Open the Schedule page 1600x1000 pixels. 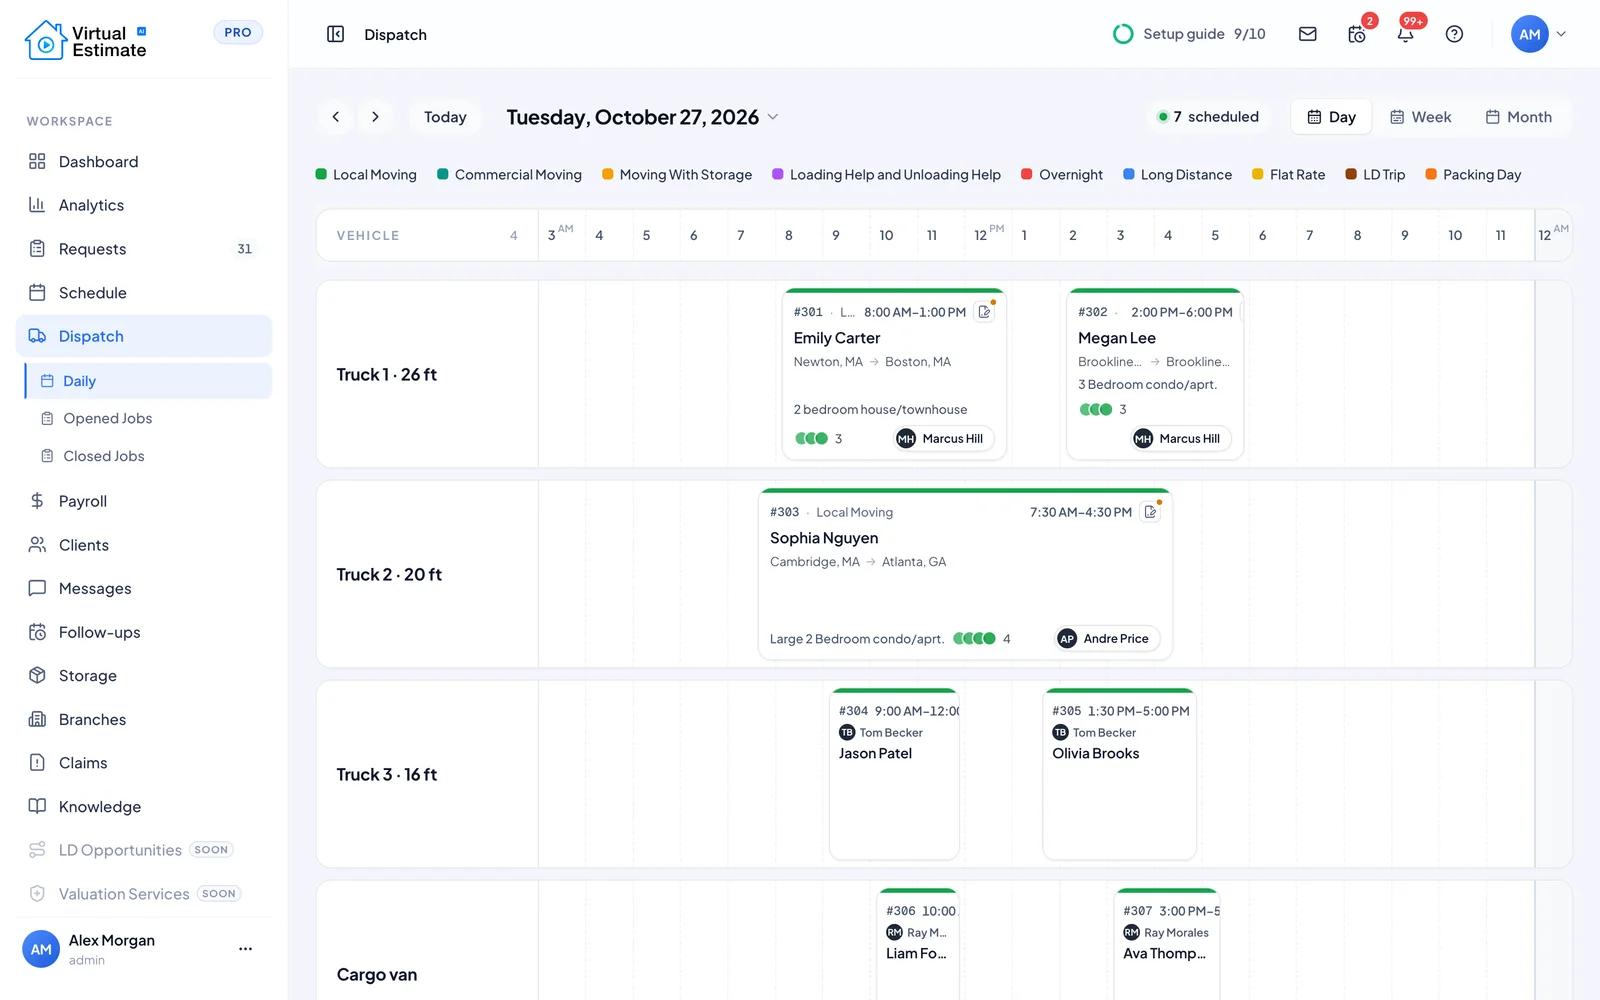(x=144, y=293)
